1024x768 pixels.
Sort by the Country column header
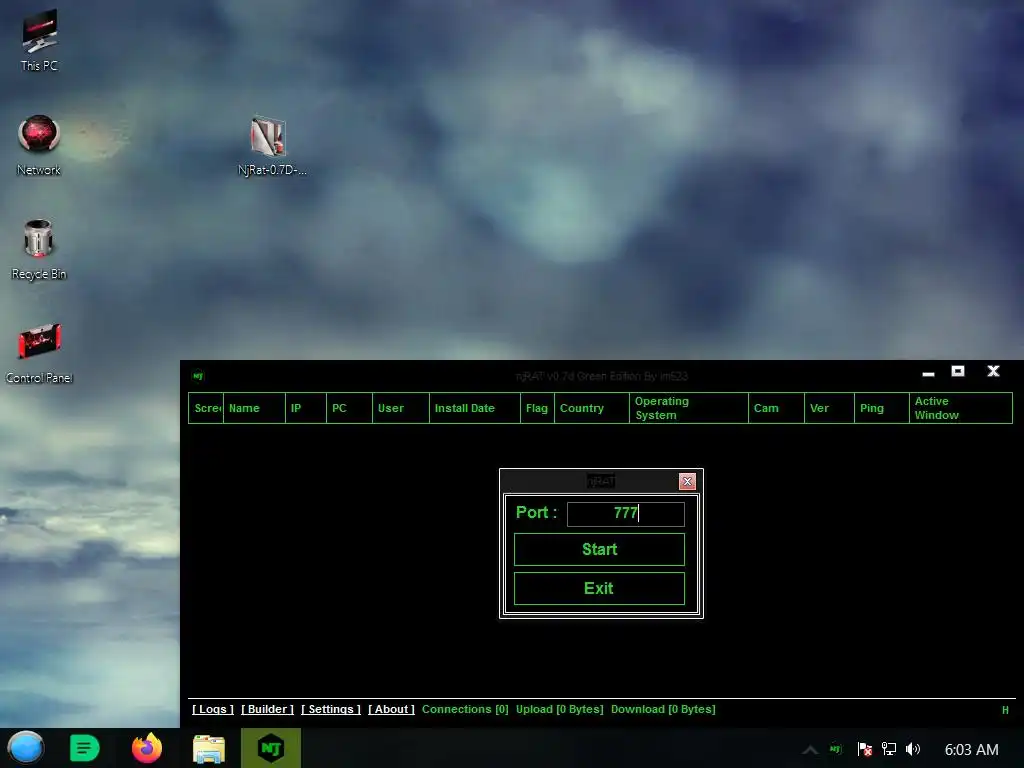[x=592, y=408]
